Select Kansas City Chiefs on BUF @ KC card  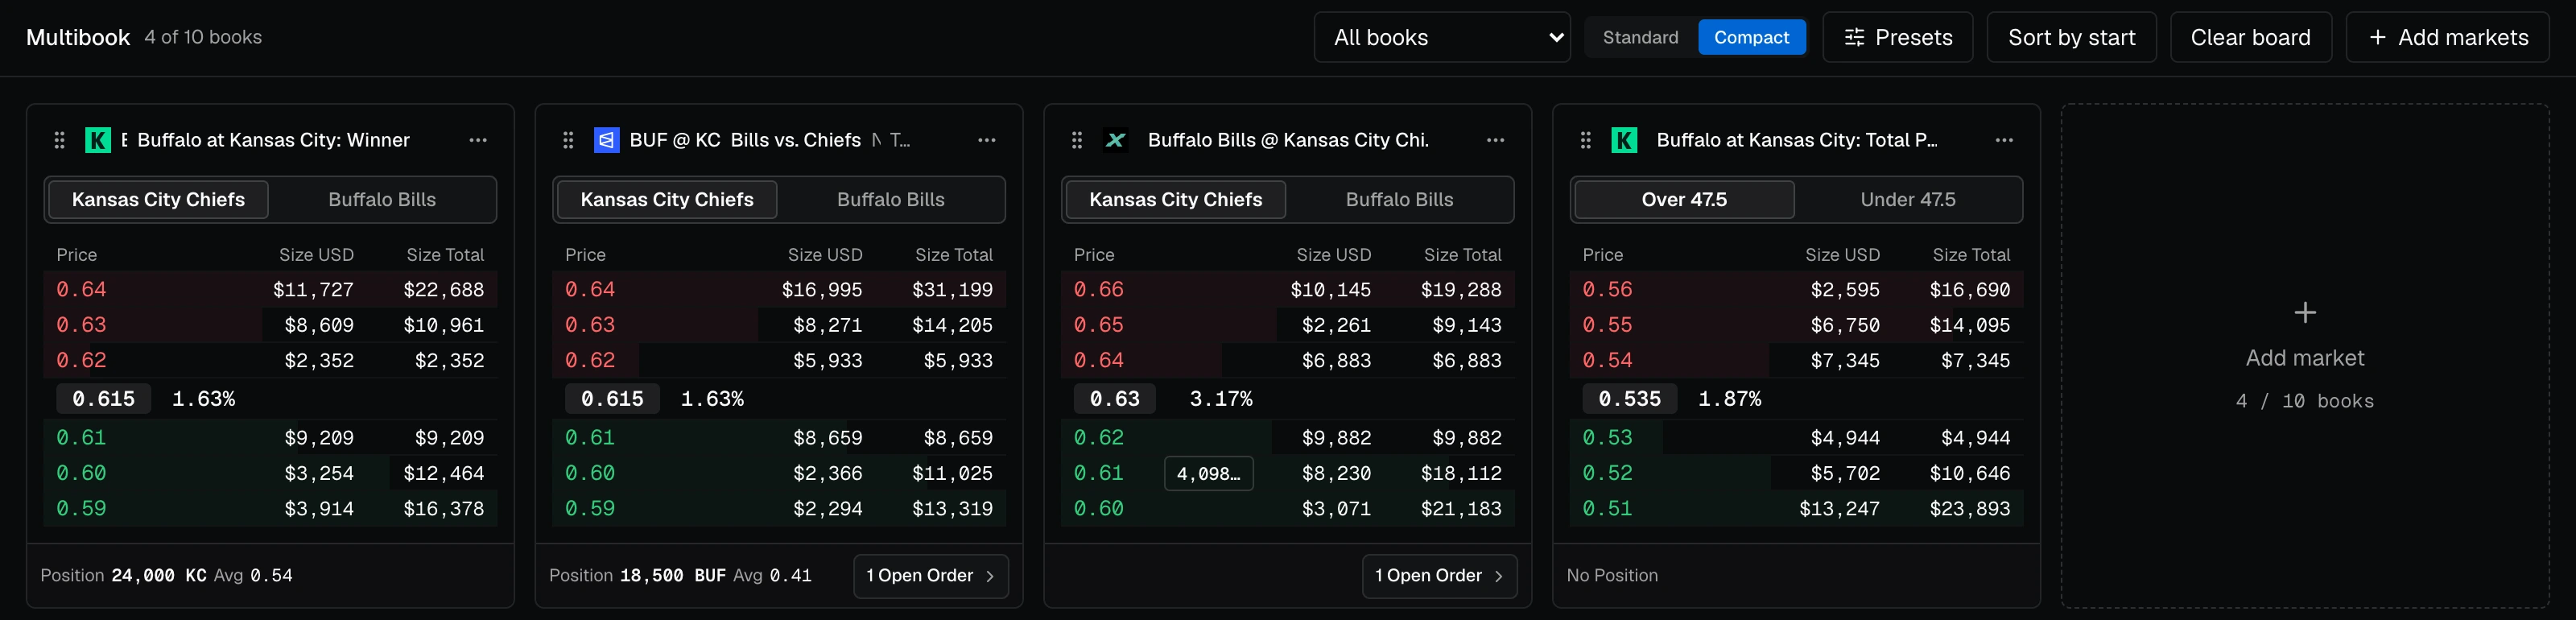tap(667, 199)
